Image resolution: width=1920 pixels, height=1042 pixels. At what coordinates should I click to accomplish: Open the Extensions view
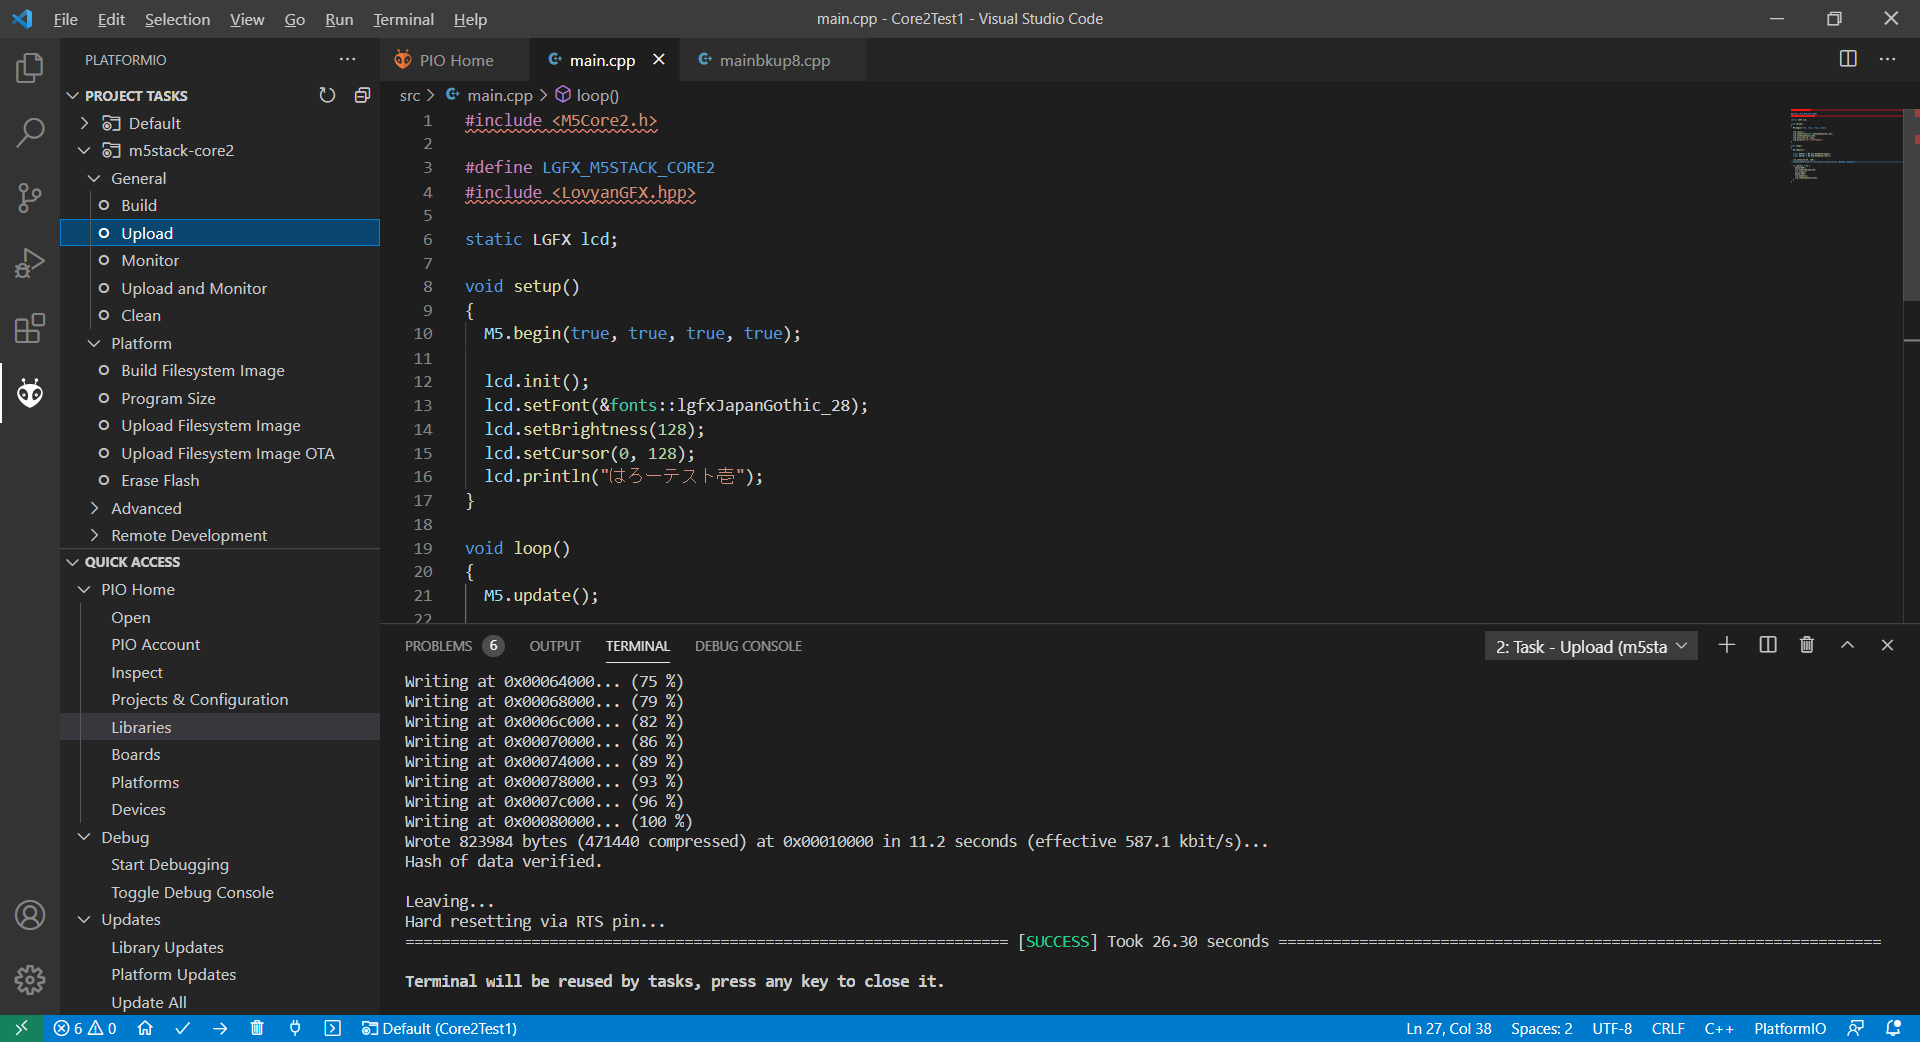pos(30,327)
